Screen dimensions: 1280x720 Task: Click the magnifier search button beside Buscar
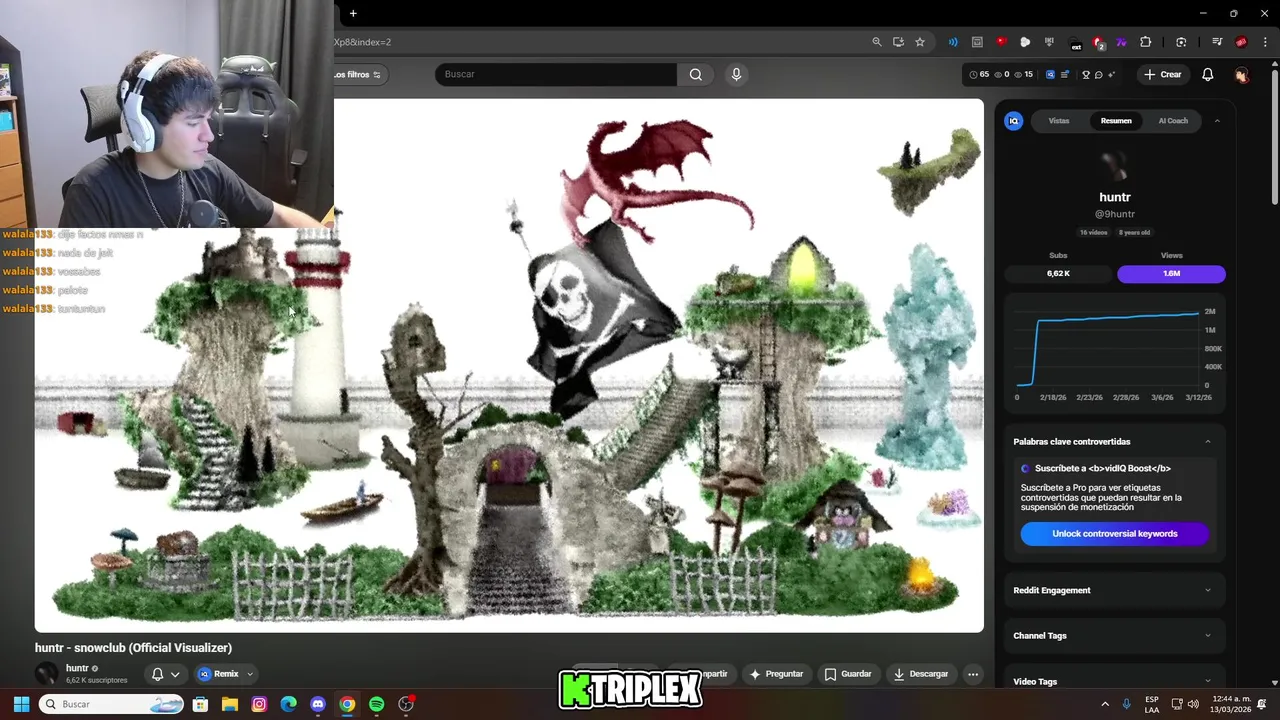tap(696, 74)
